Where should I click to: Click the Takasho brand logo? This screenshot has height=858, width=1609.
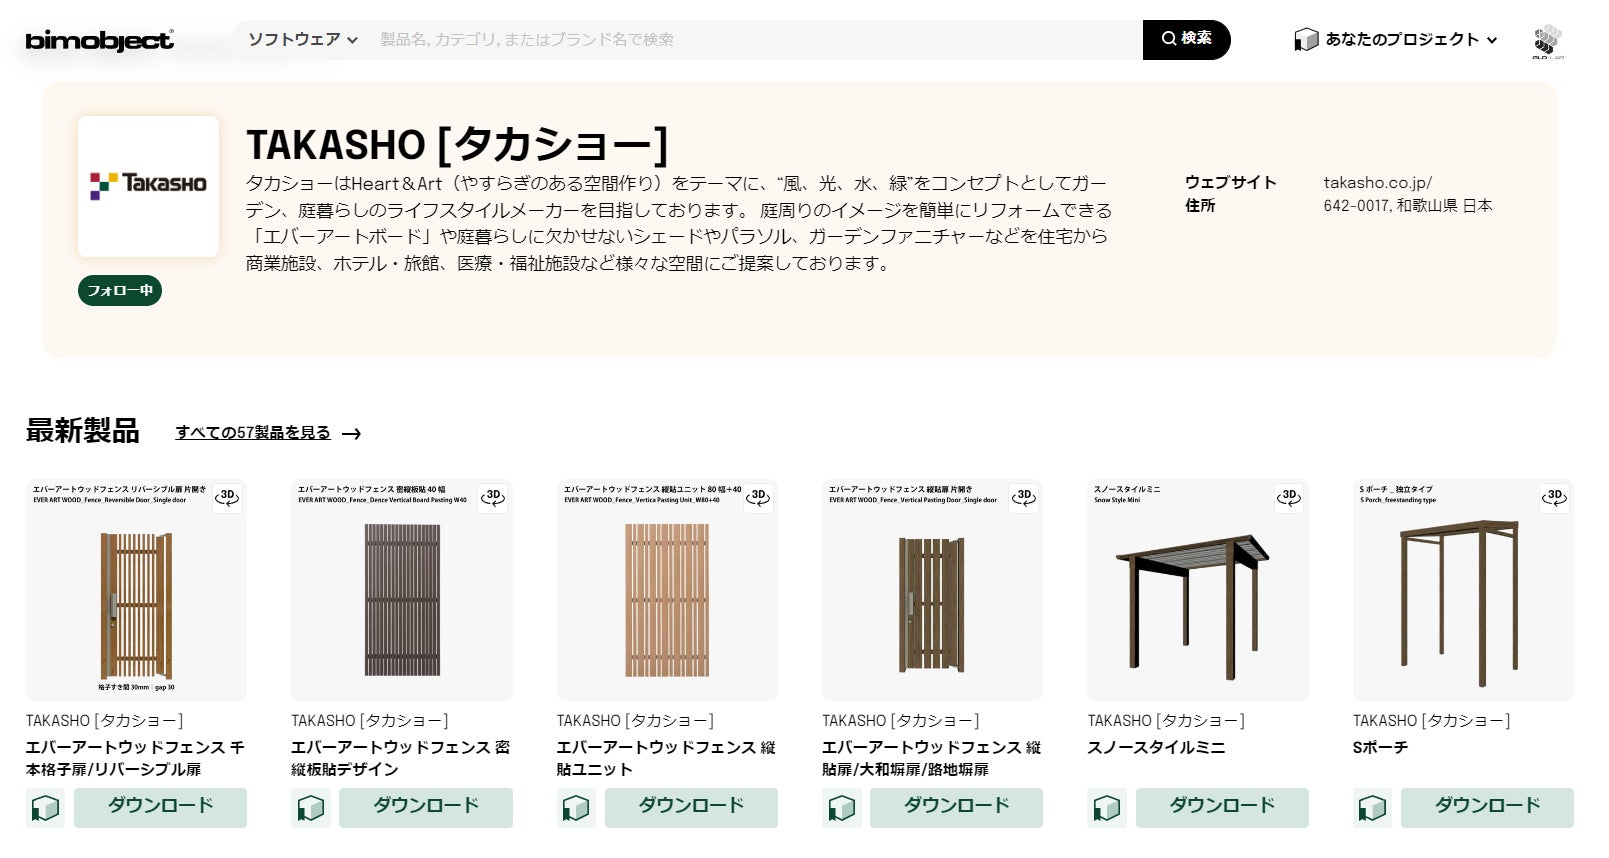pyautogui.click(x=148, y=186)
